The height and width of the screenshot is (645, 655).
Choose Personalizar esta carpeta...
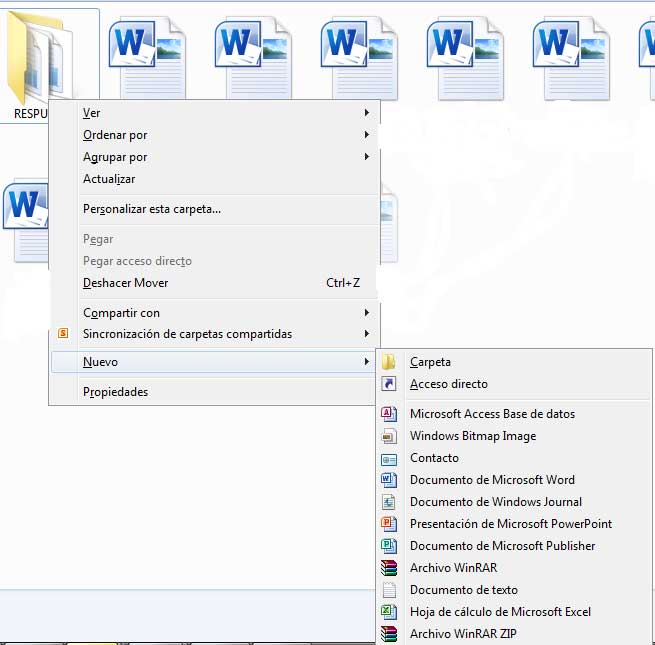[x=214, y=209]
